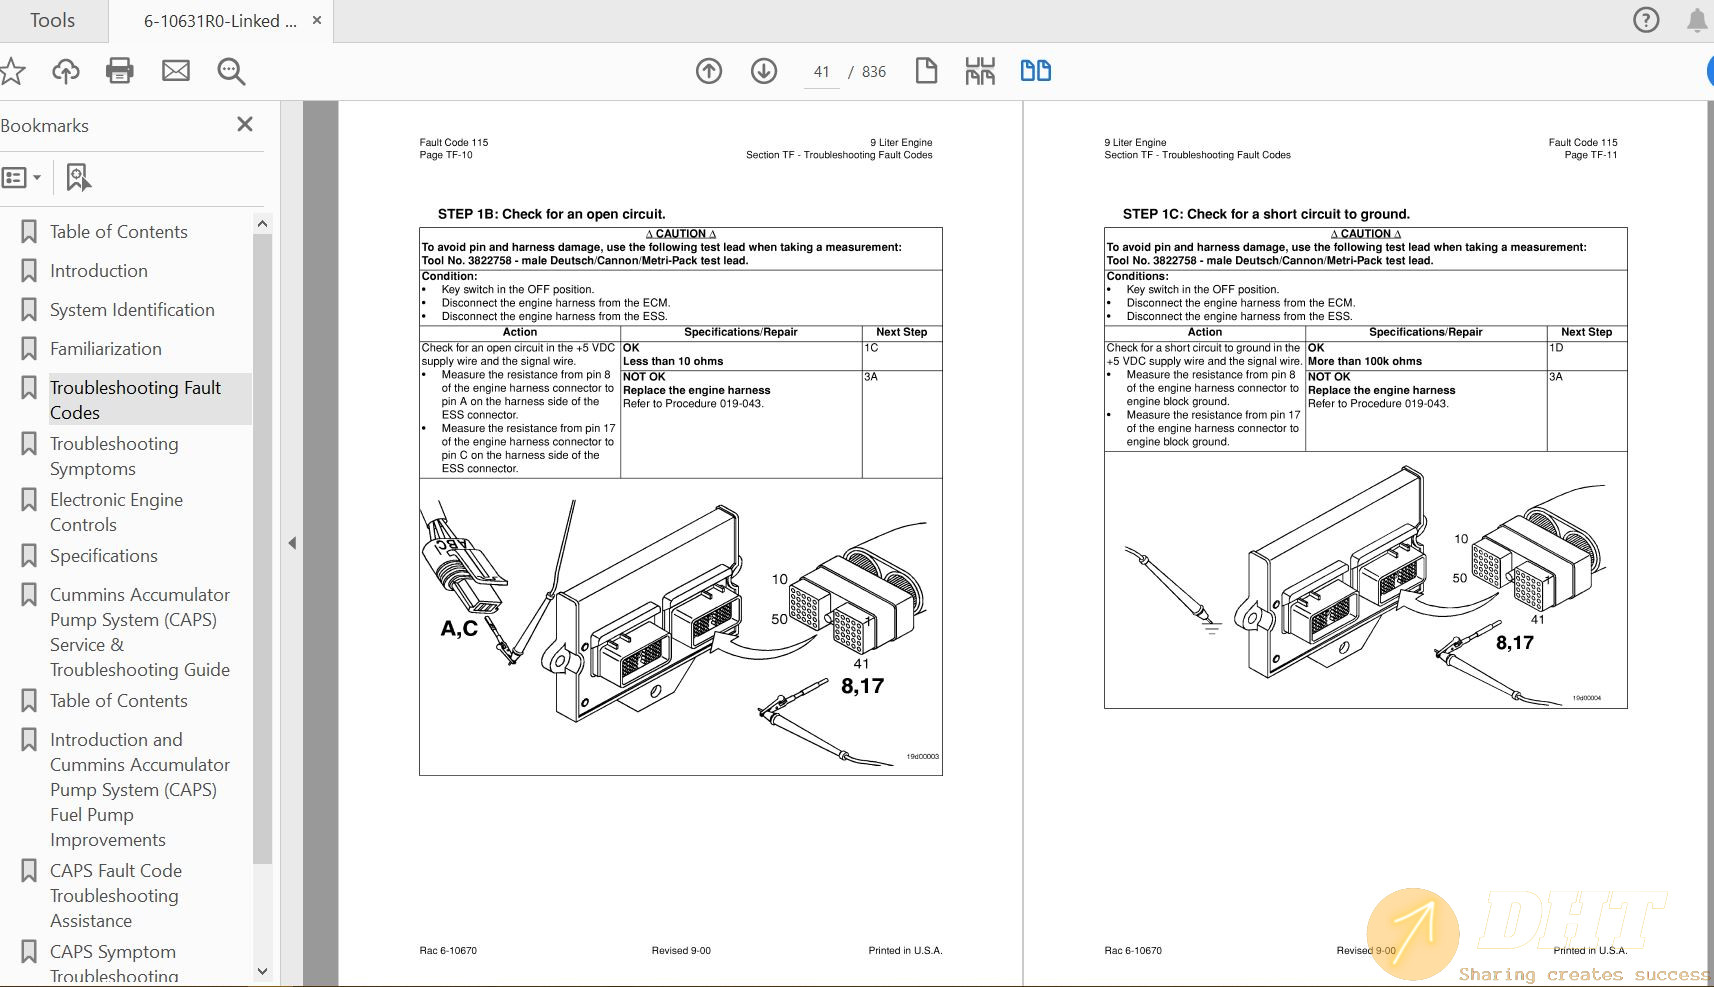Viewport: 1714px width, 987px height.
Task: Close the 6-10631R0-Linked document tab
Action: (317, 20)
